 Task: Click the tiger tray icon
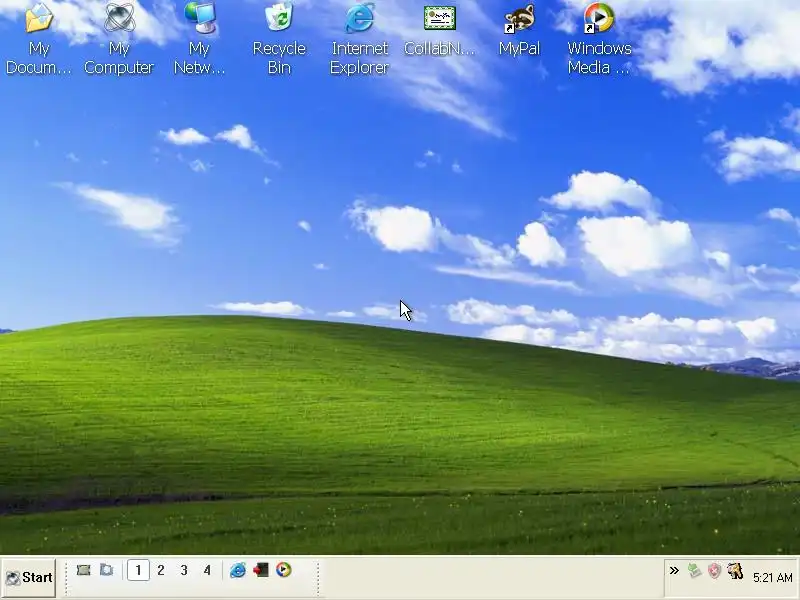735,570
